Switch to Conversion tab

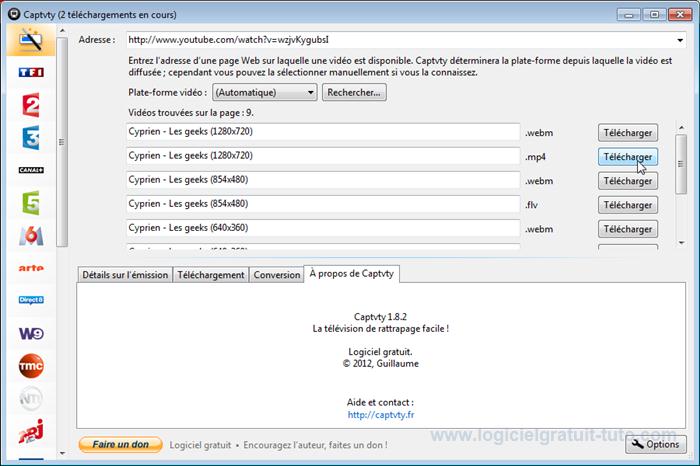pyautogui.click(x=277, y=275)
